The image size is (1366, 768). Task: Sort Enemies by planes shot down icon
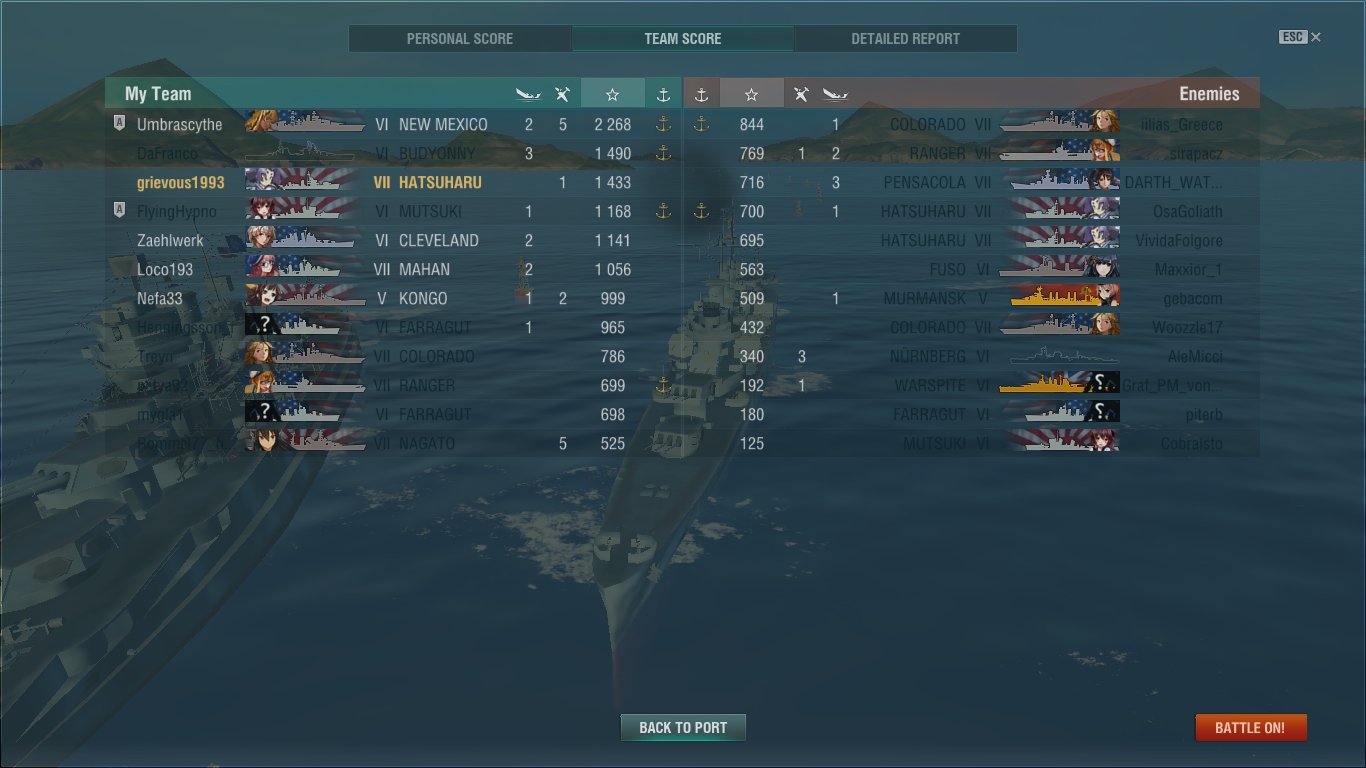801,94
